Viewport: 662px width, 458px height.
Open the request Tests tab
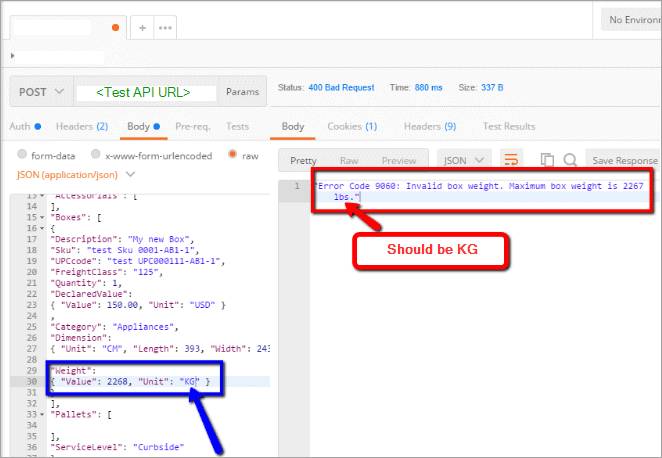point(237,126)
